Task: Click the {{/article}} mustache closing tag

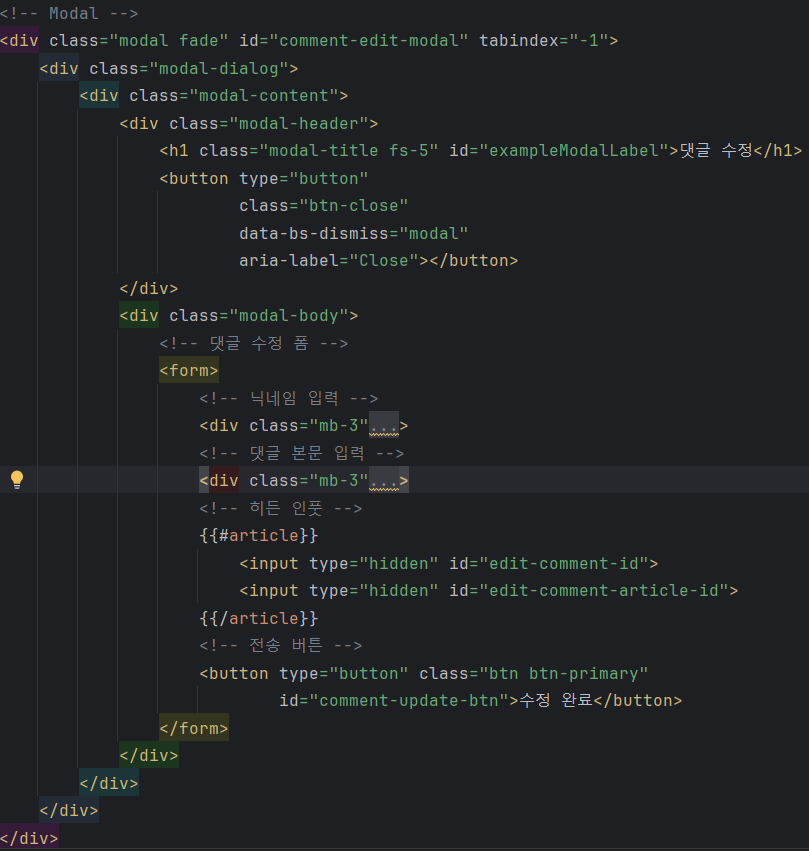Action: (259, 619)
